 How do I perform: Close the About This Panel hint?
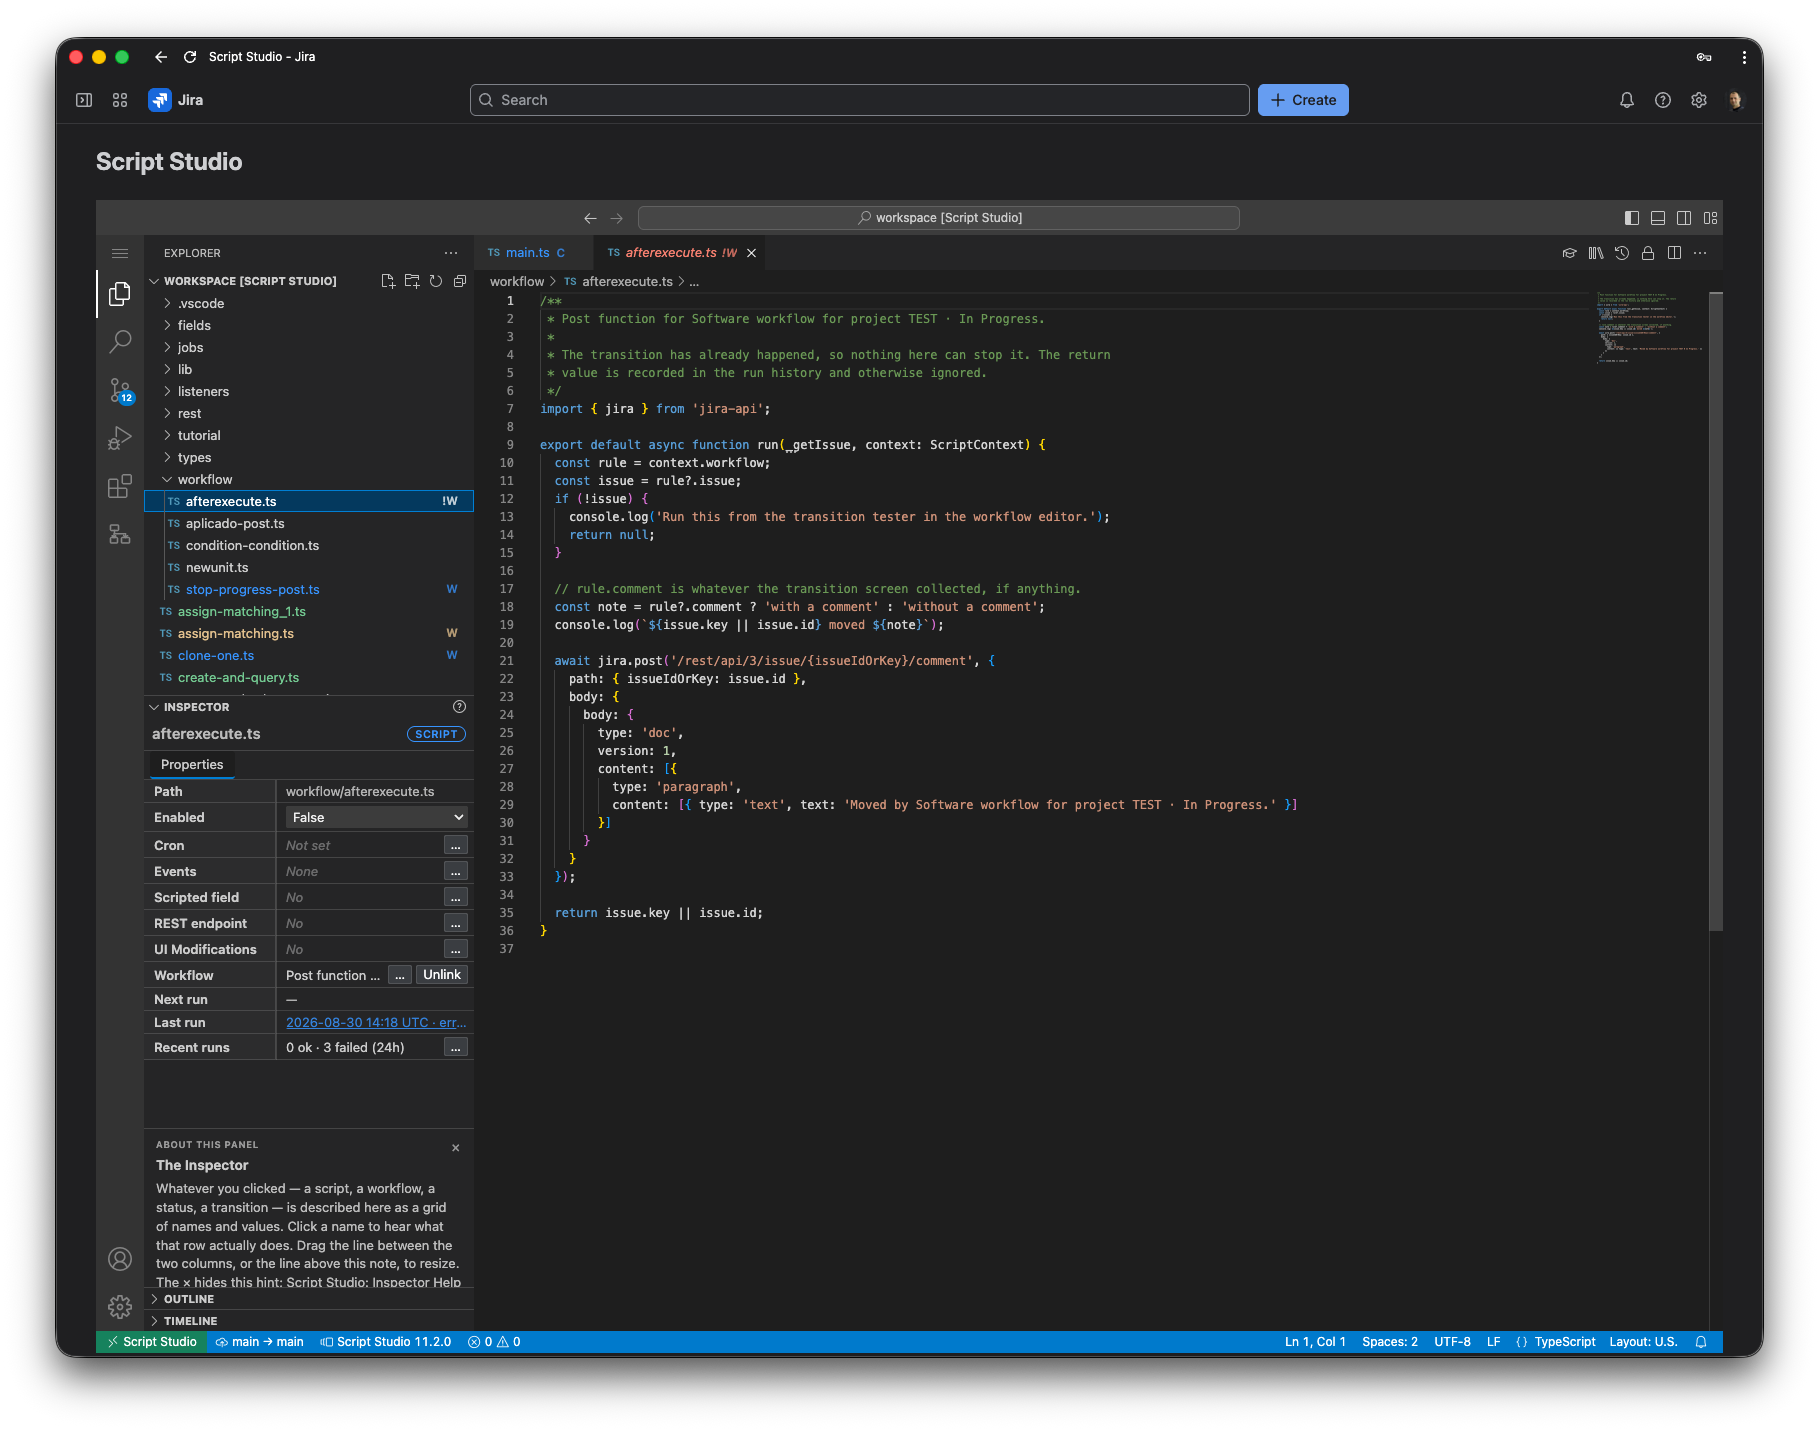[456, 1148]
